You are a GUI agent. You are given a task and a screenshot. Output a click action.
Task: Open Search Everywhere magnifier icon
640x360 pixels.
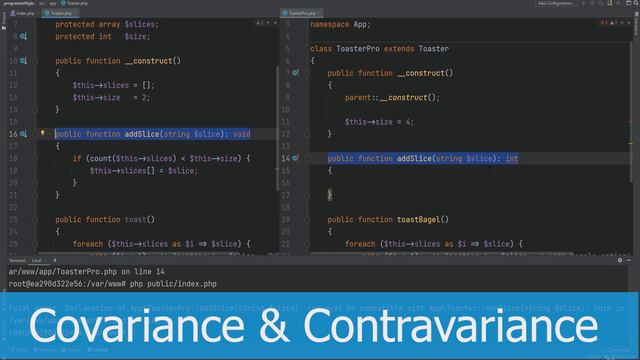(636, 3)
